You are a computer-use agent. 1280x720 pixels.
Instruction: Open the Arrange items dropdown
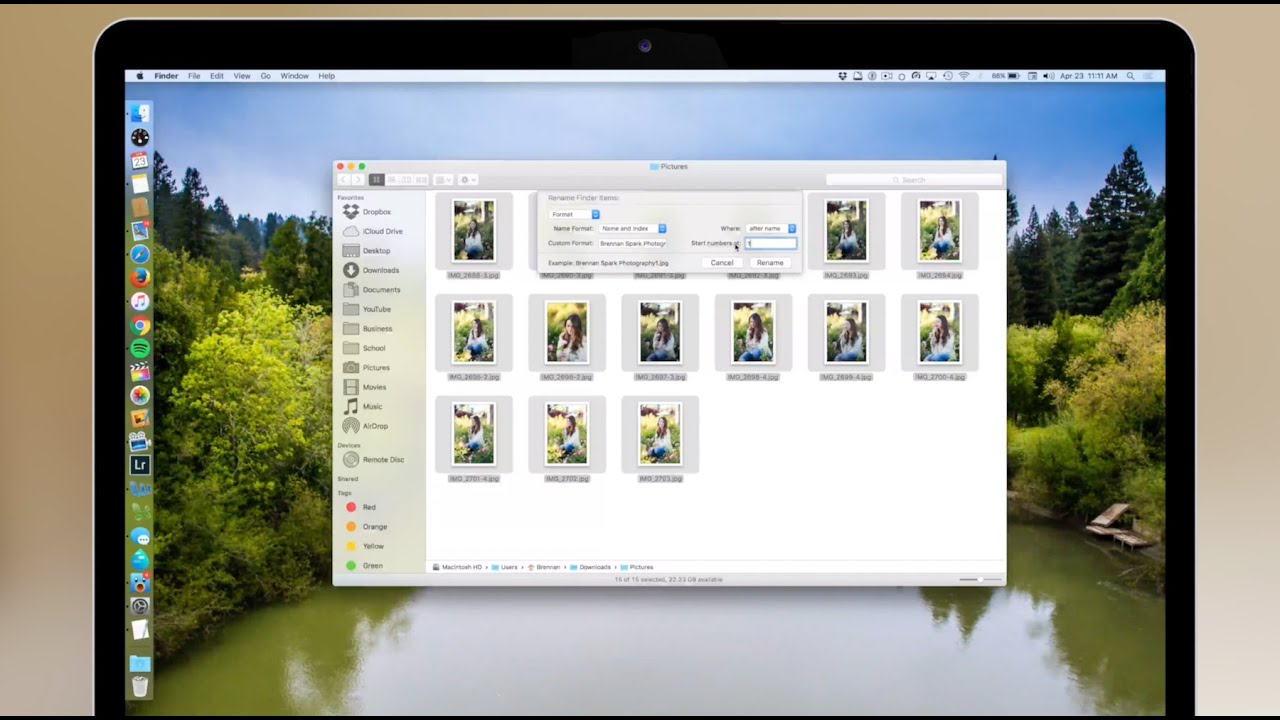[x=443, y=180]
